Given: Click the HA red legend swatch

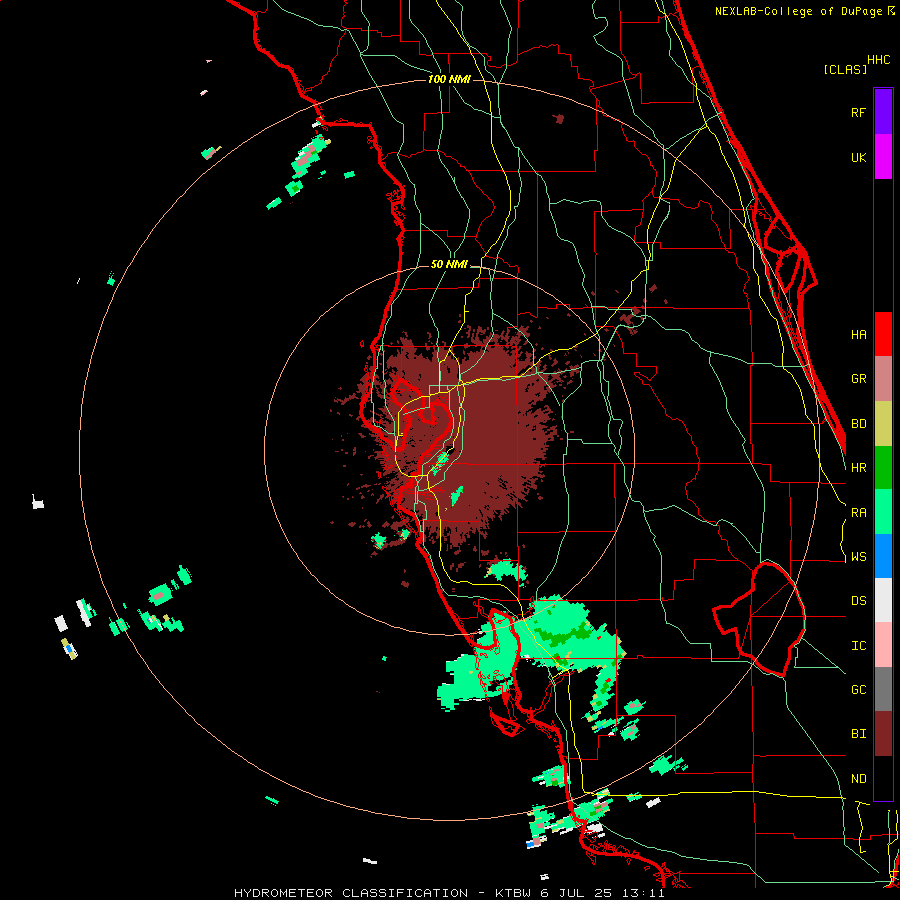Looking at the screenshot, I should (x=883, y=334).
